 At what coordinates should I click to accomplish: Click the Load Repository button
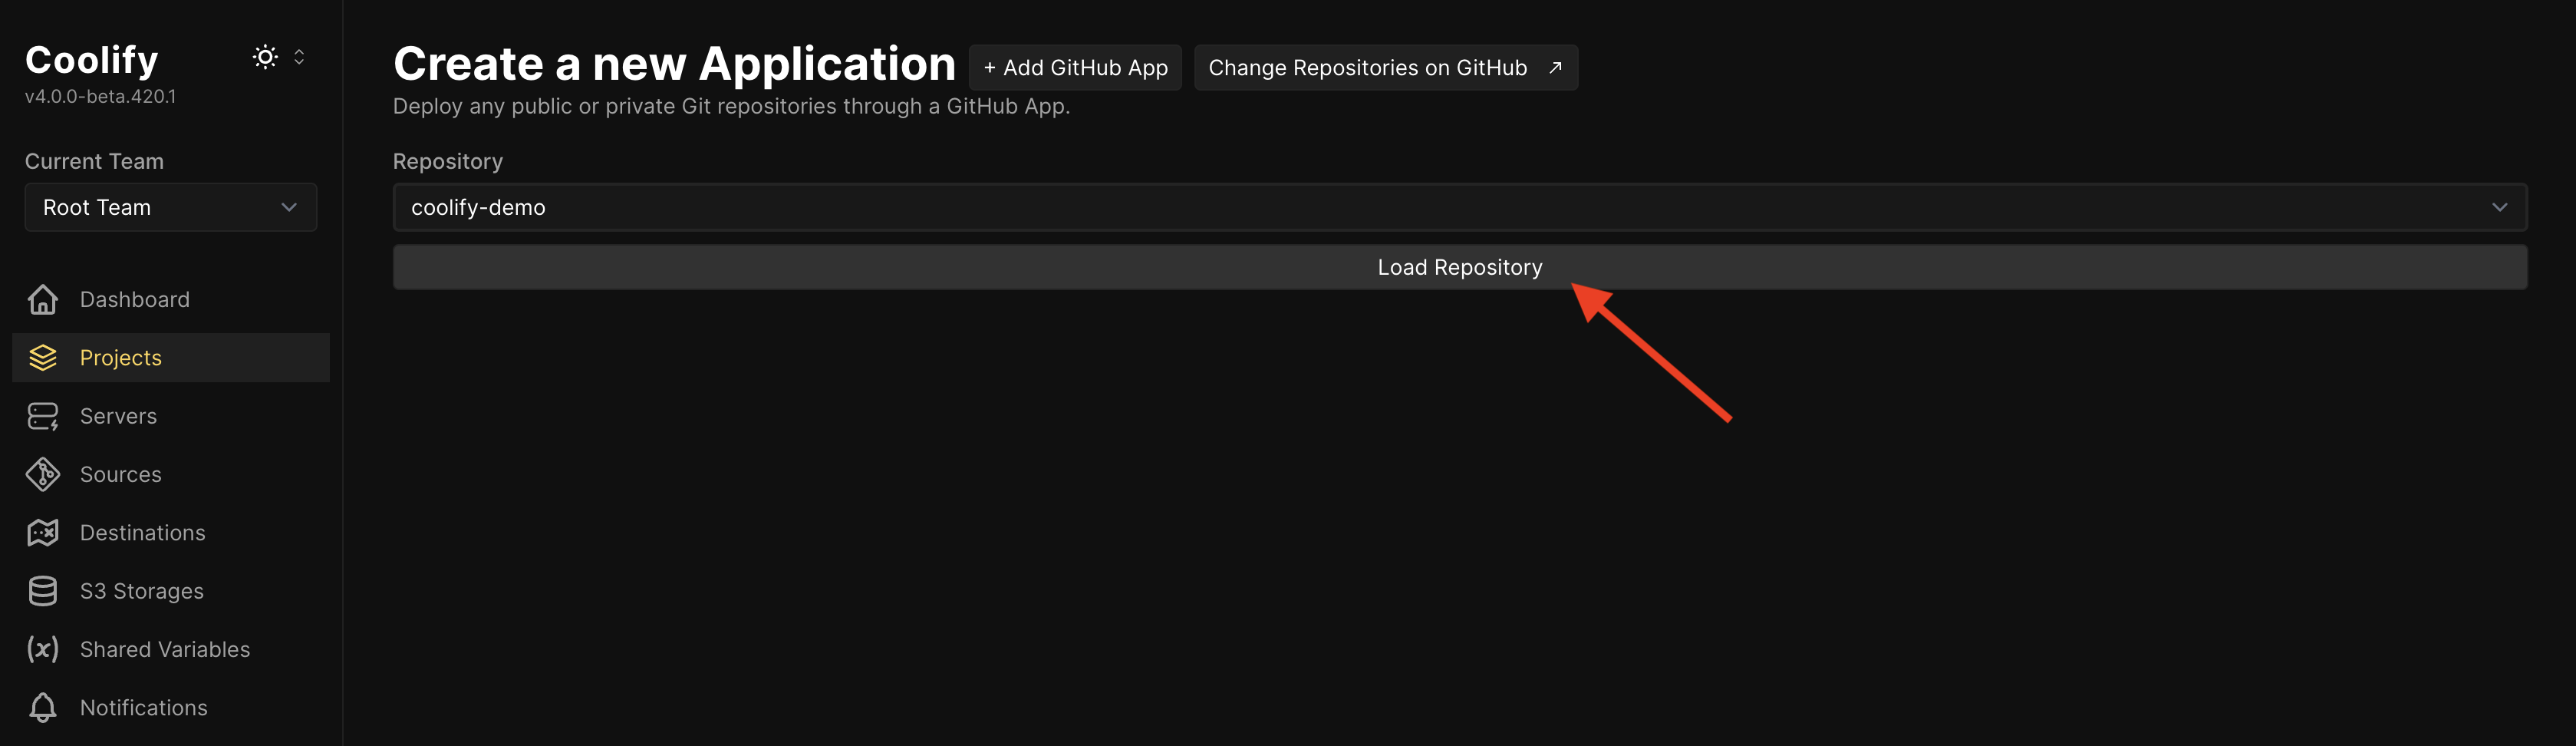(1460, 267)
